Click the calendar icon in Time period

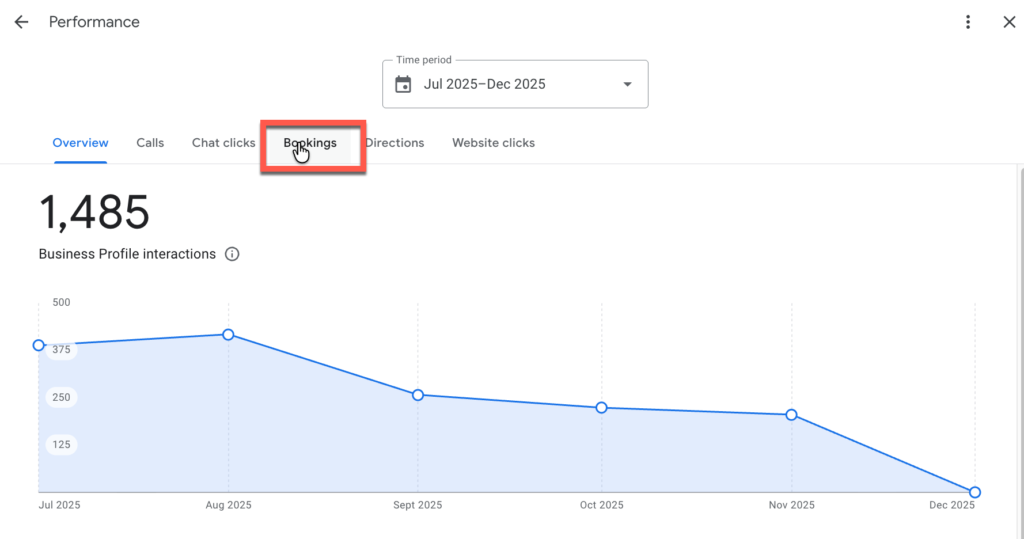[403, 84]
